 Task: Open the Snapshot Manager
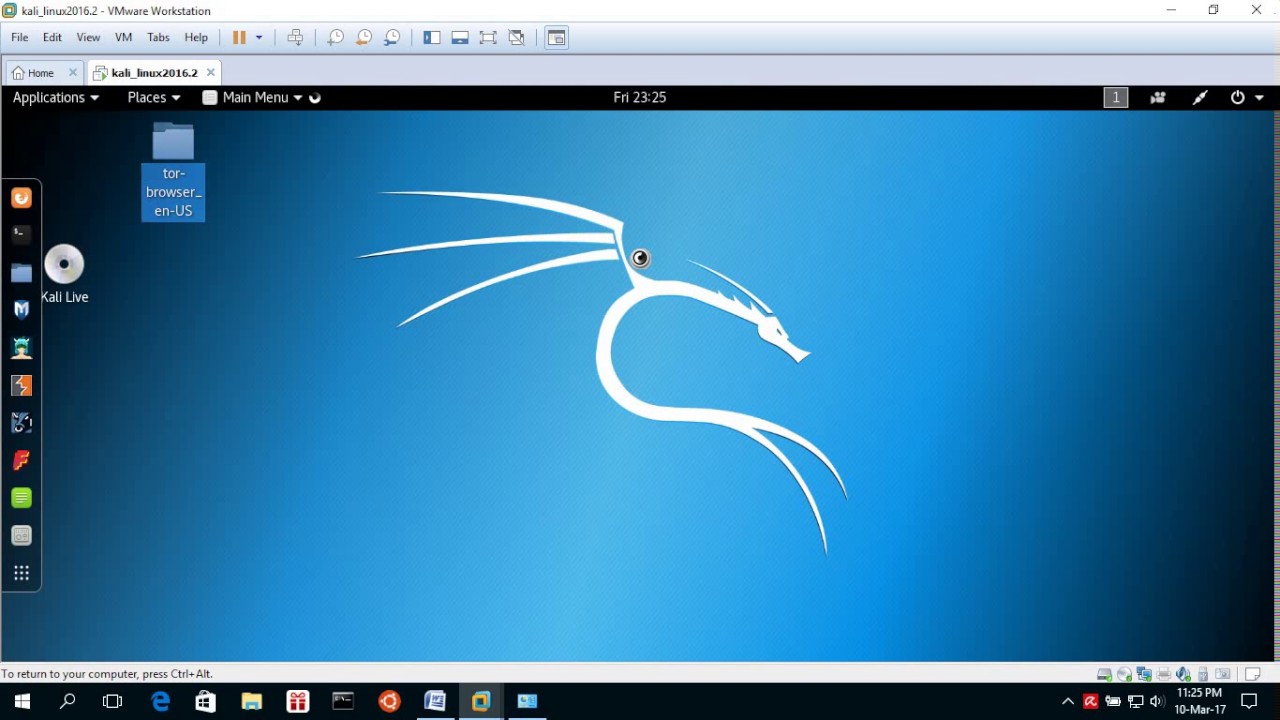coord(392,37)
